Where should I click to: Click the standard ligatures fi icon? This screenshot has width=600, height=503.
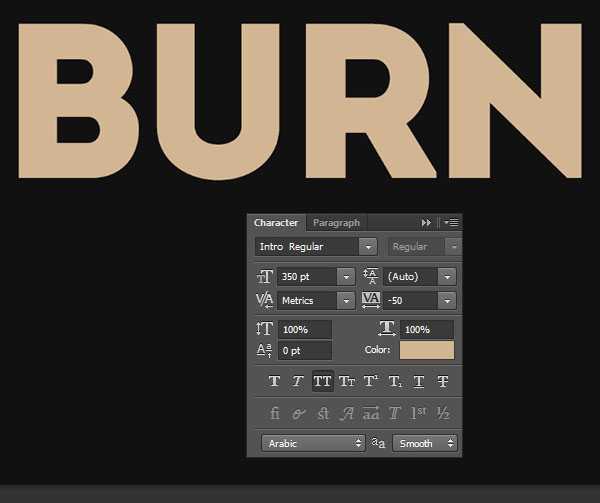(x=274, y=413)
